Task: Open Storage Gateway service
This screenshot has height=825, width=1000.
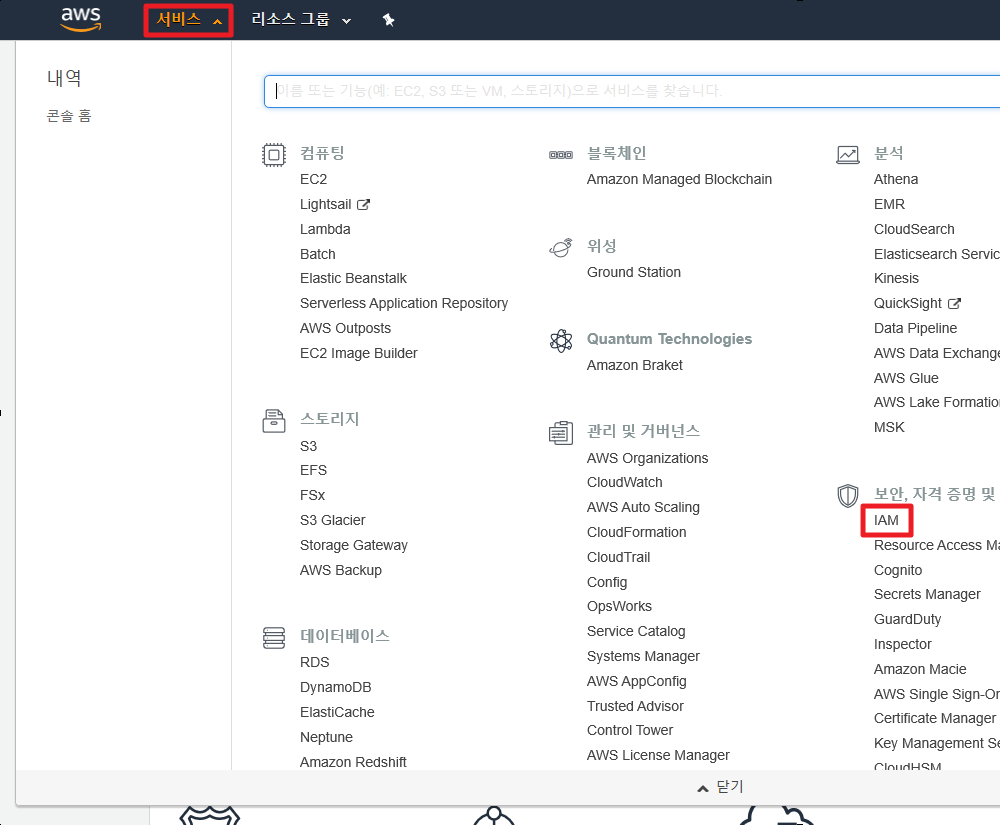Action: (x=353, y=544)
